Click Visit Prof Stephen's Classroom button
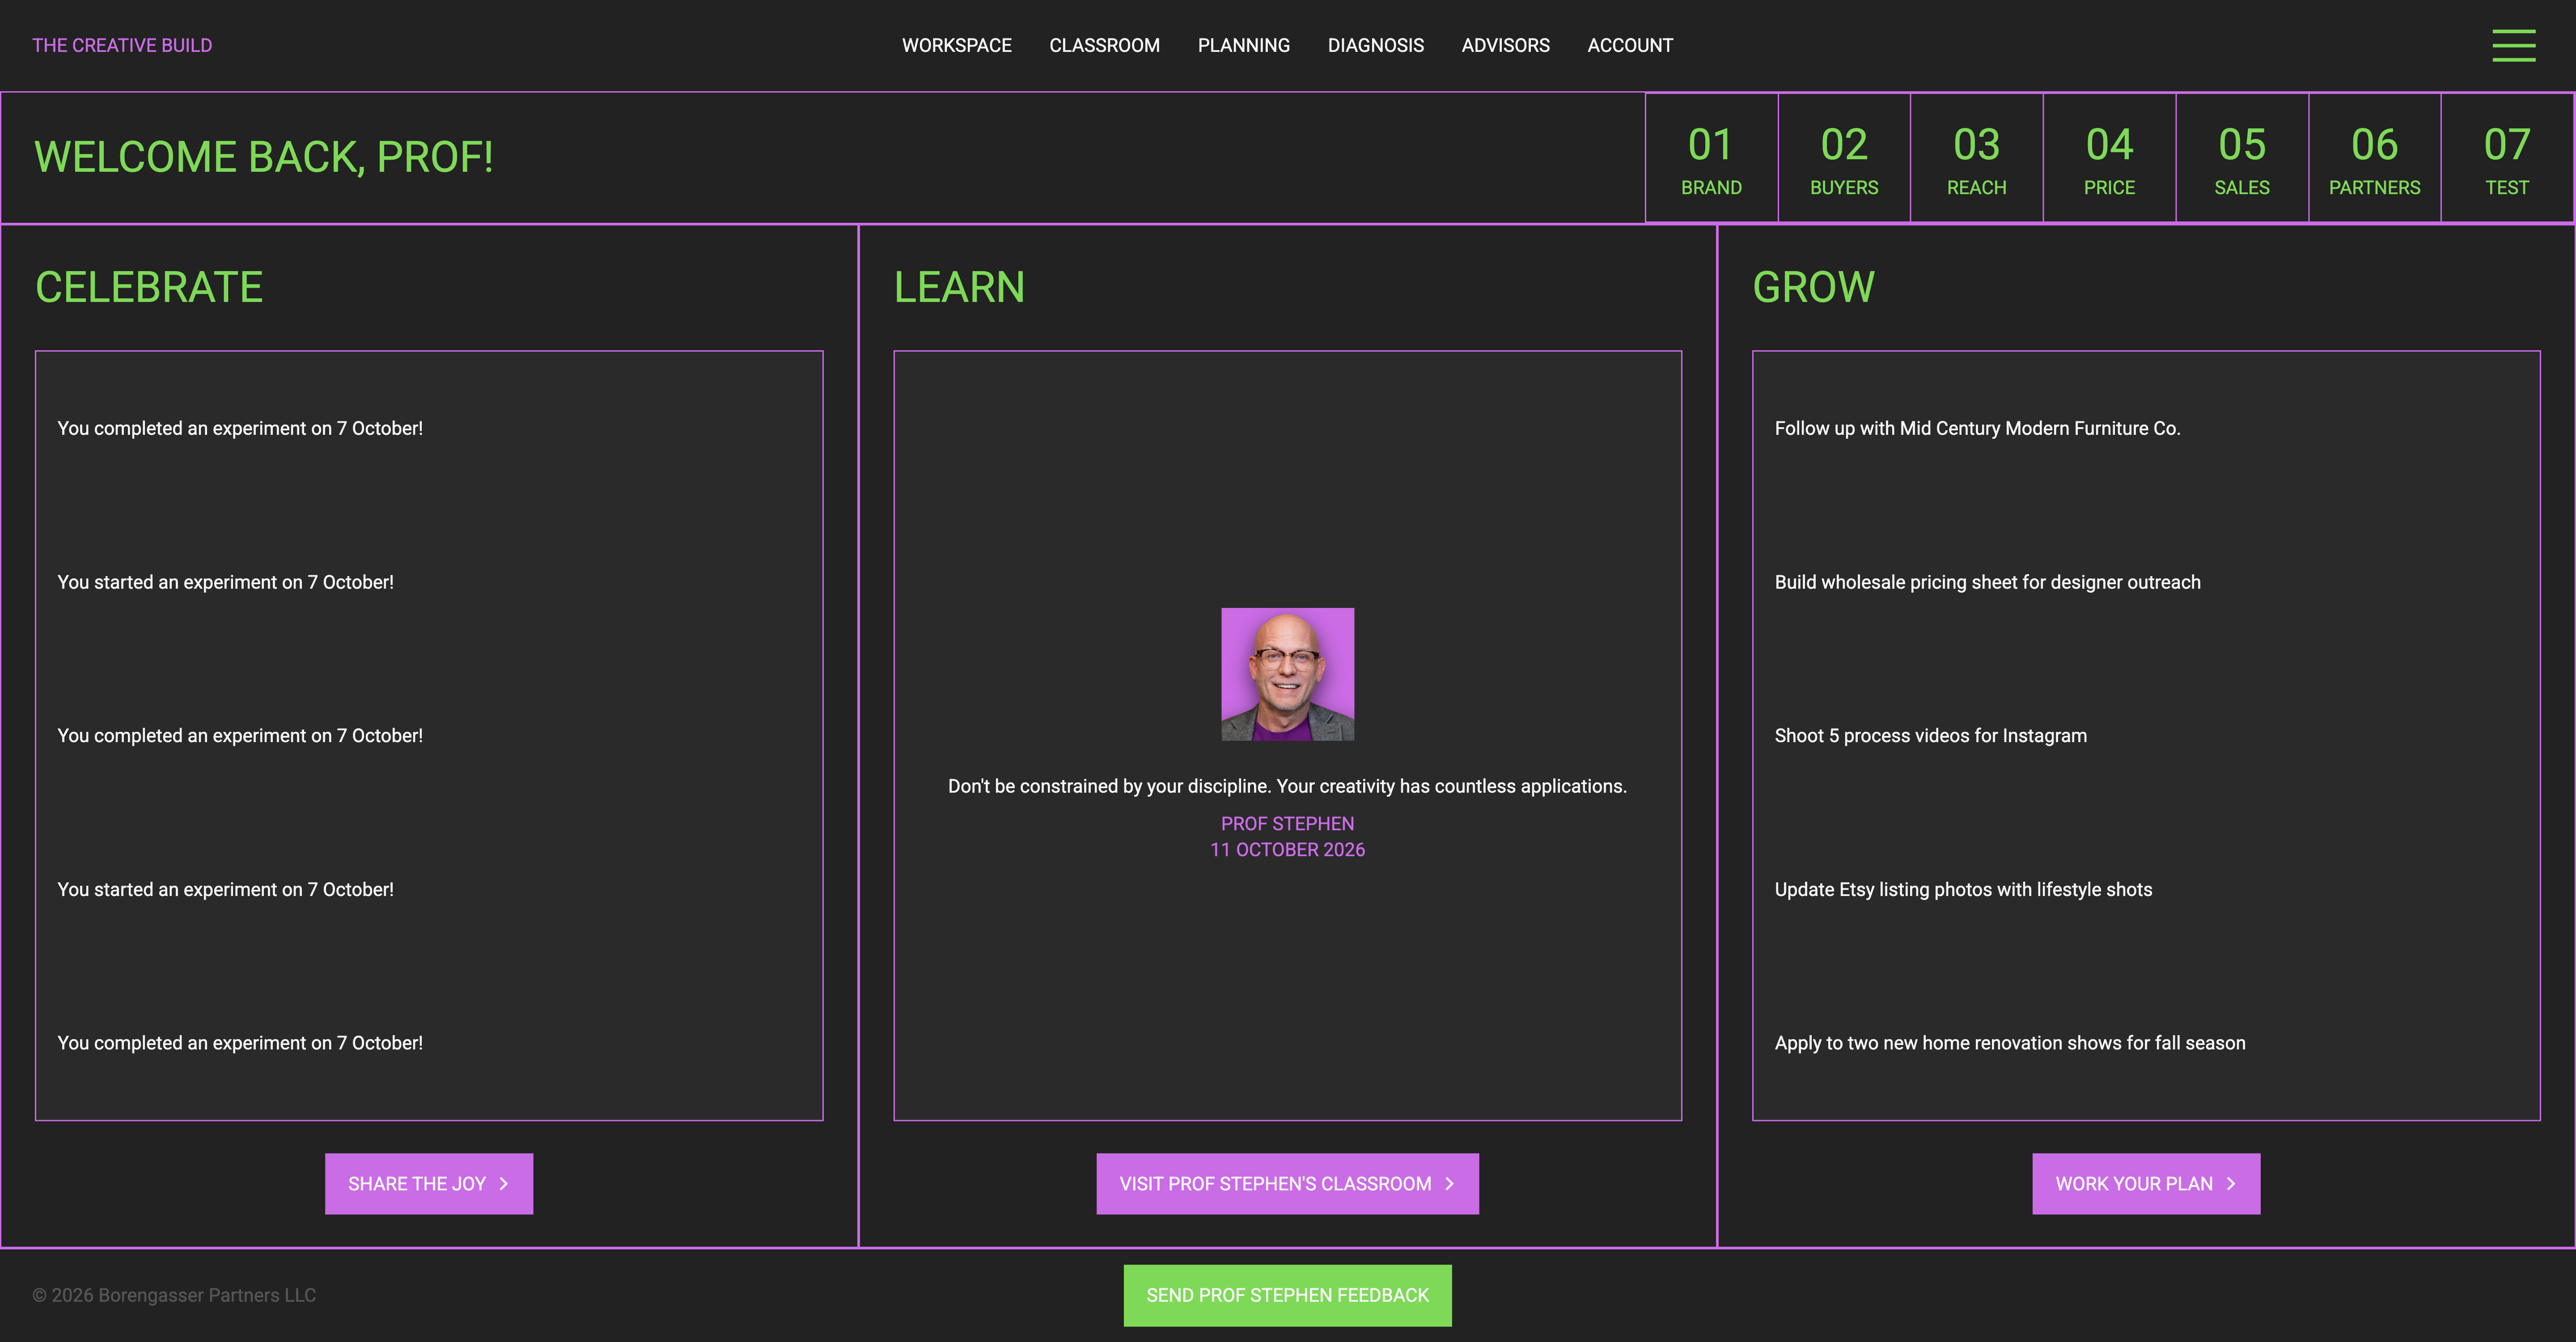2576x1342 pixels. click(x=1287, y=1184)
